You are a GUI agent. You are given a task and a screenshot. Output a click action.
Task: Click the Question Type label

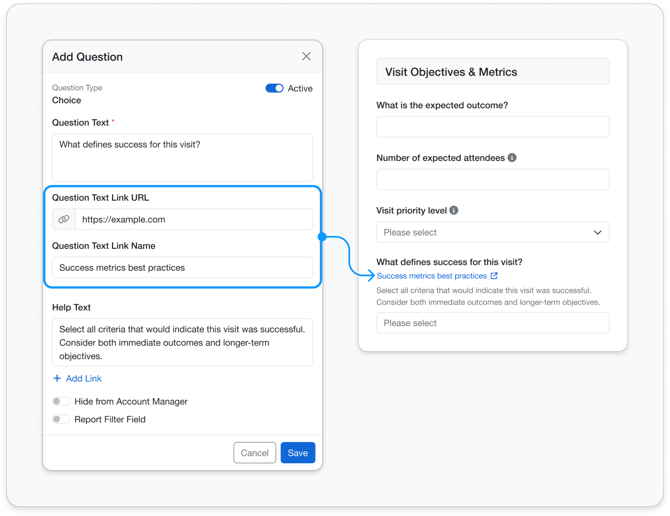point(77,88)
